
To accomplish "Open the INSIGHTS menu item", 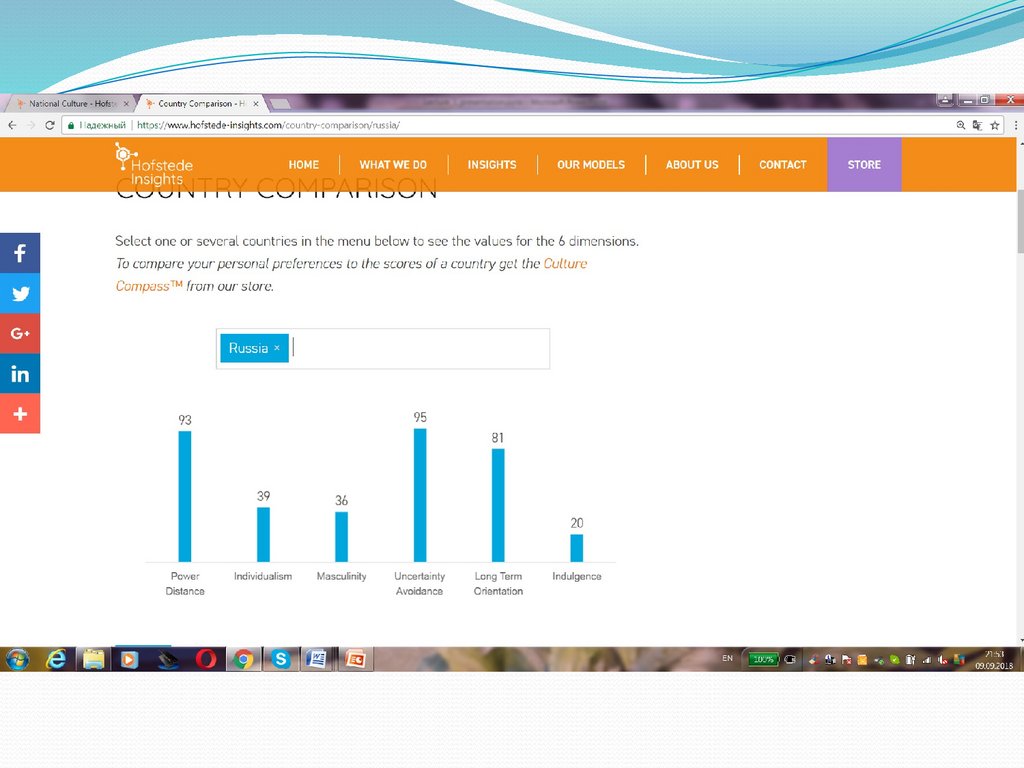I will (492, 165).
